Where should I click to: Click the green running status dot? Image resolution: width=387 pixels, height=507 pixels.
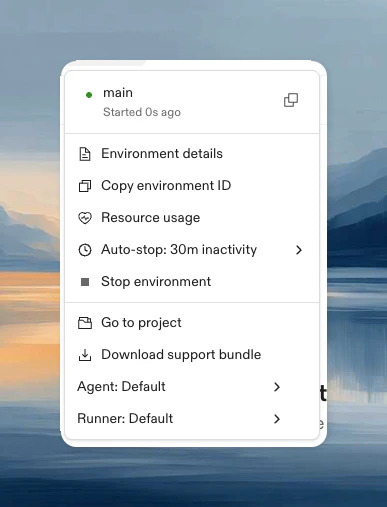tap(89, 95)
